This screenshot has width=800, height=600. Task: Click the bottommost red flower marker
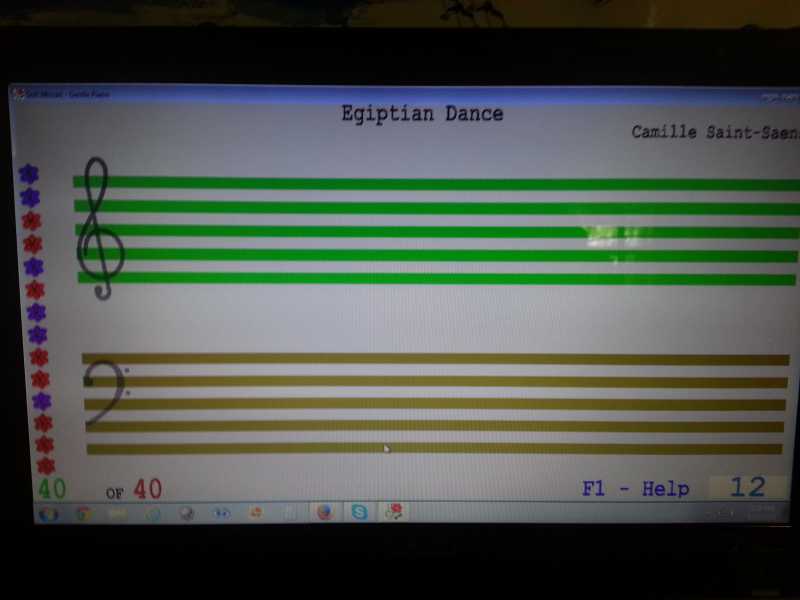[x=46, y=466]
